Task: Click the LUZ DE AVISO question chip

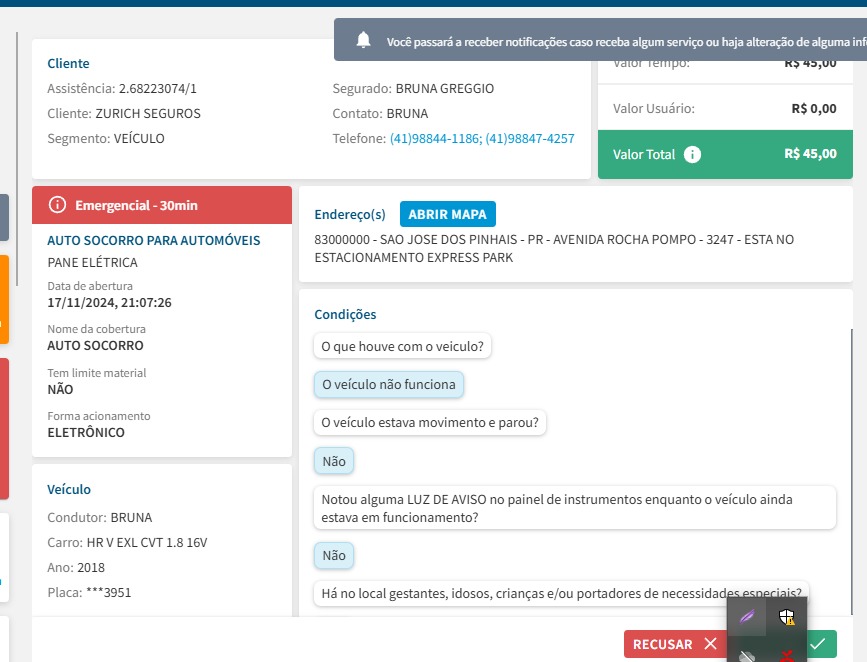Action: coord(574,508)
